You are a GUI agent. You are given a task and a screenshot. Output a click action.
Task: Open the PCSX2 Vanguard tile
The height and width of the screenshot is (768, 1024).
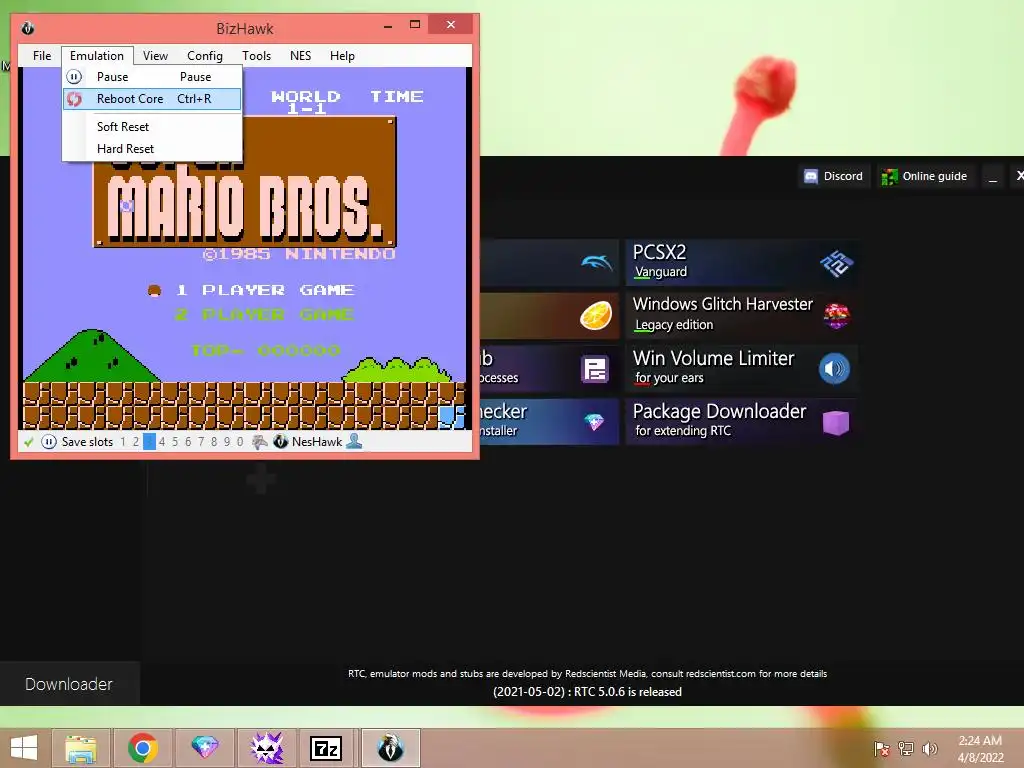click(742, 263)
